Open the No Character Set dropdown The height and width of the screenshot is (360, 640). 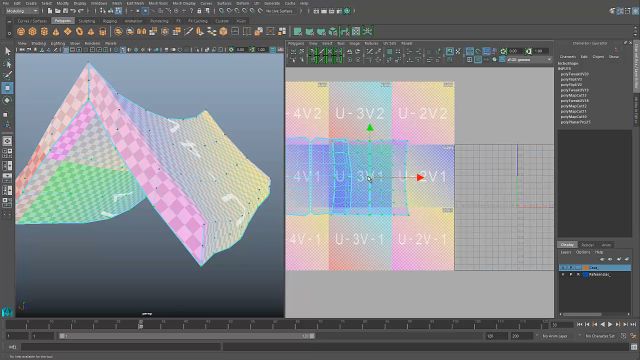coord(600,336)
